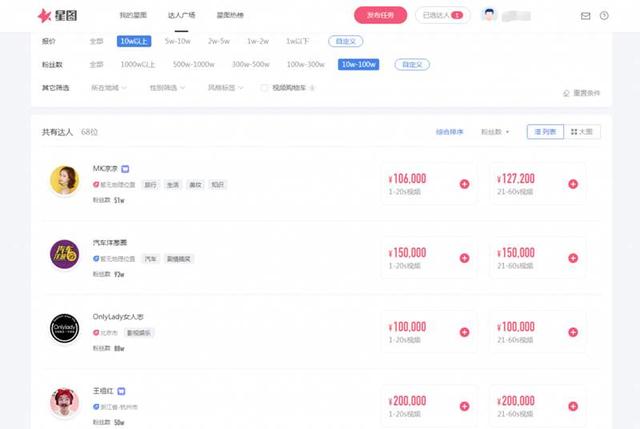Image resolution: width=640 pixels, height=429 pixels.
Task: Expand the 风格标签 dropdown
Action: [x=226, y=88]
